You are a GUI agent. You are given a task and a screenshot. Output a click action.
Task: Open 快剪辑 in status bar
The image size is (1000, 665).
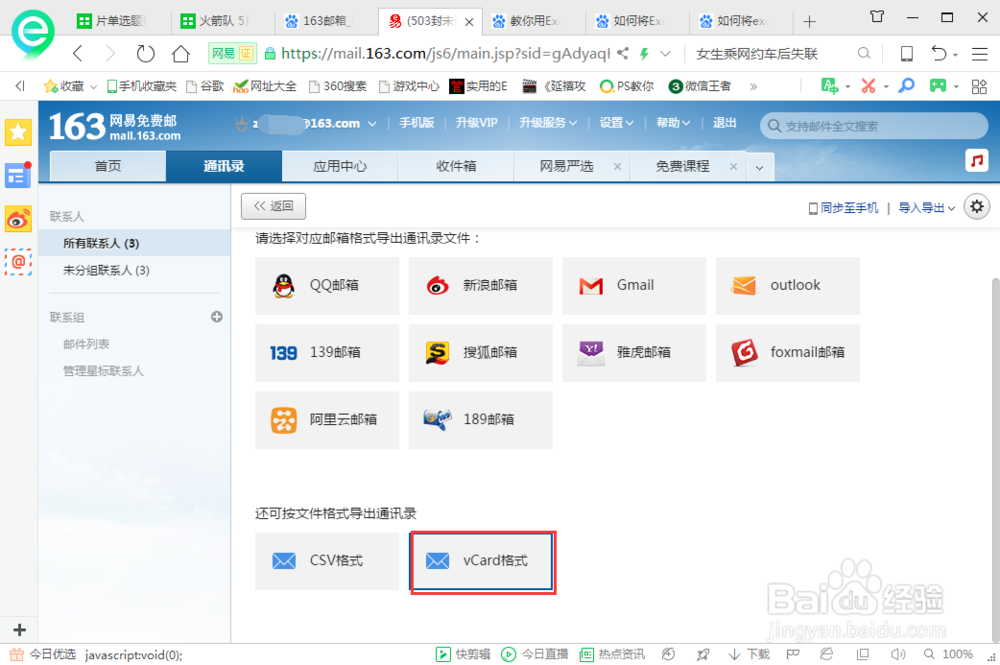463,654
